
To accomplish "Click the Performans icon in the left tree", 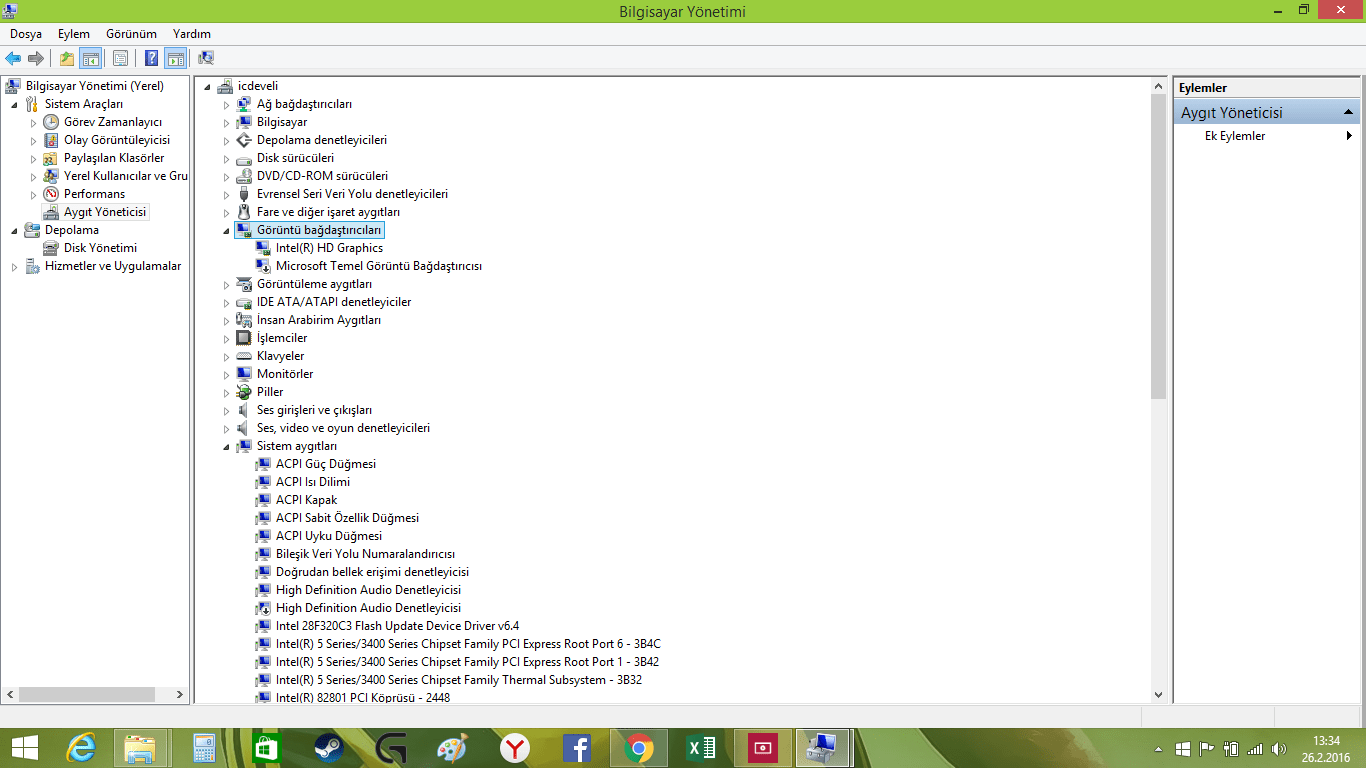I will point(51,194).
